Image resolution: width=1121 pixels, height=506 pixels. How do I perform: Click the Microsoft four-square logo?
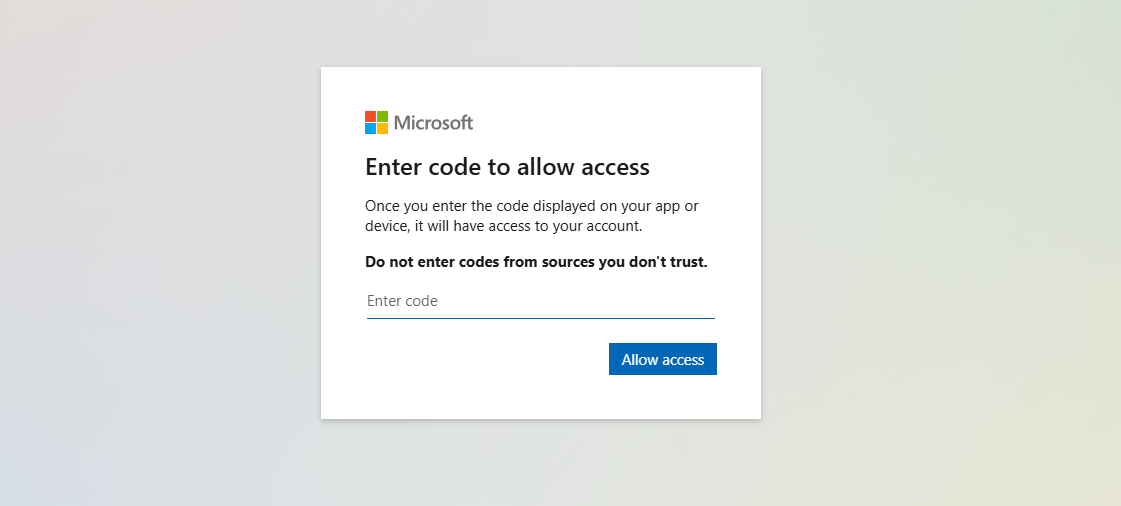(x=376, y=122)
